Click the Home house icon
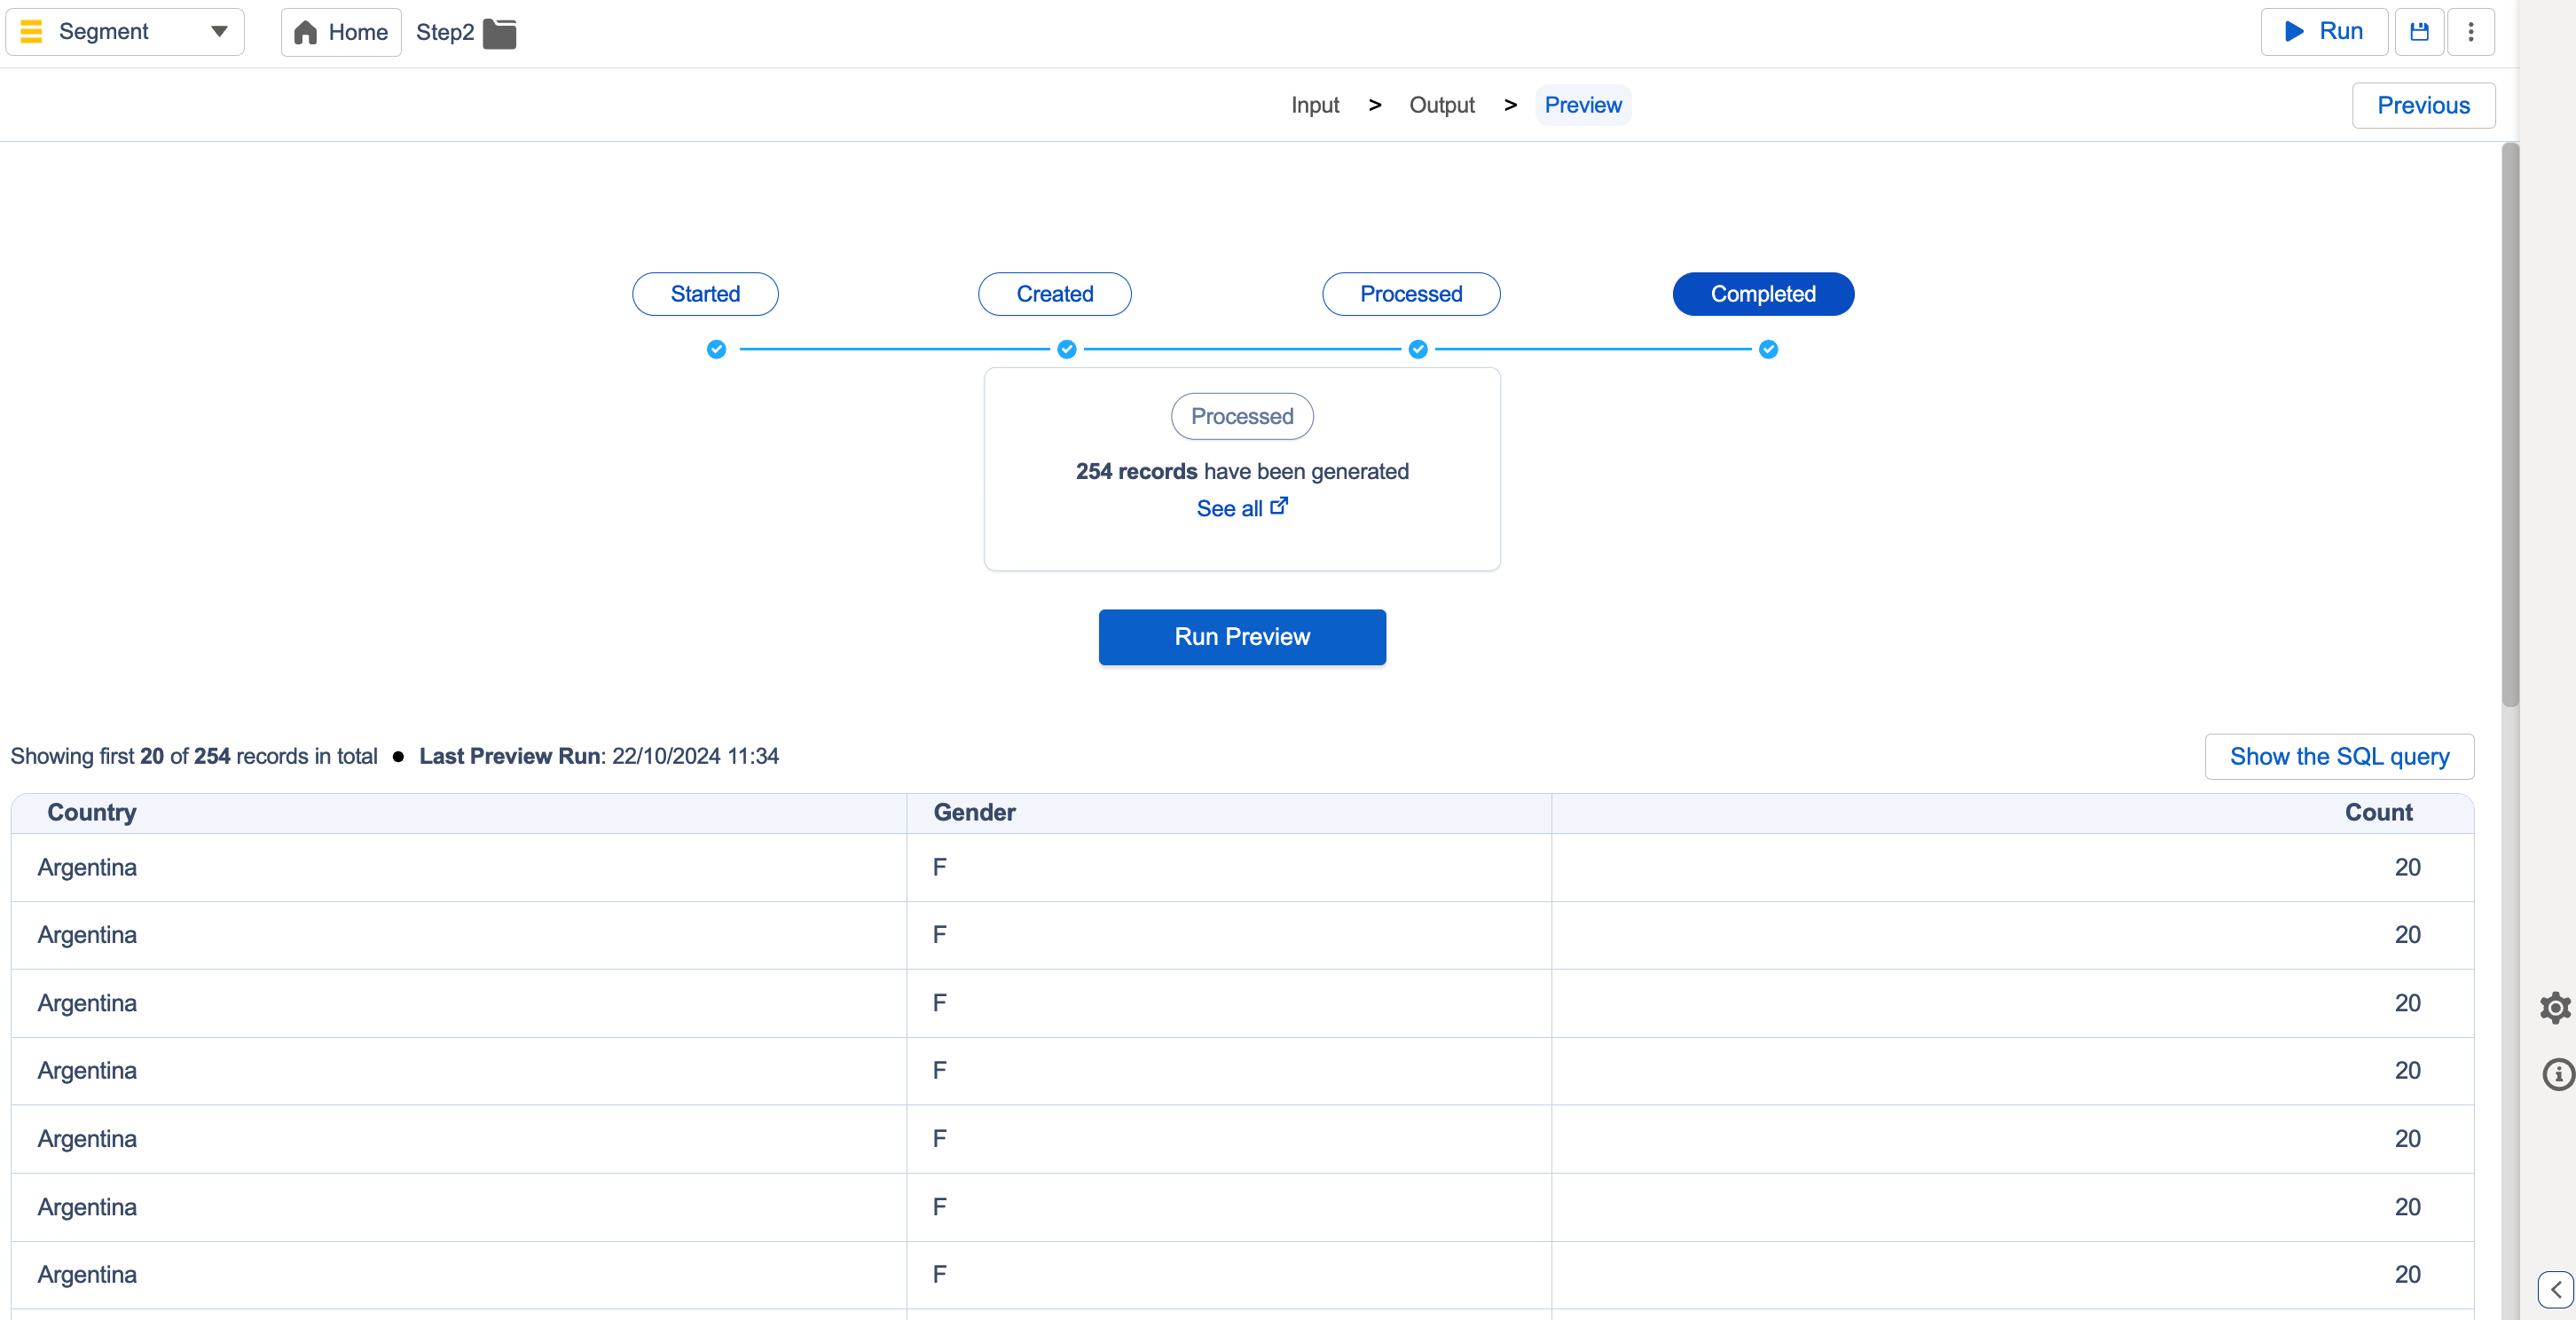Screen dimensions: 2576x1320 pyautogui.click(x=306, y=32)
